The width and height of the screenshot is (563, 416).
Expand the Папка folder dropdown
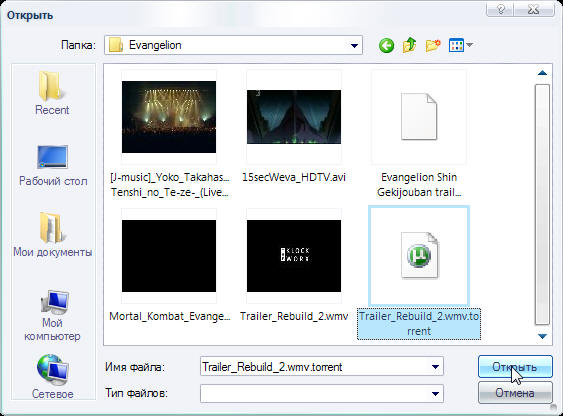click(x=354, y=46)
